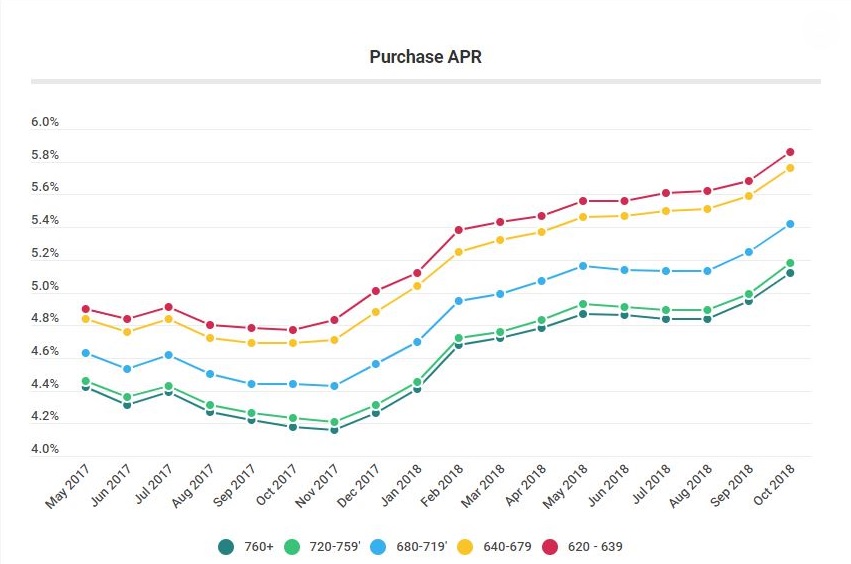Click blue line's May 2017 data point

coord(86,353)
